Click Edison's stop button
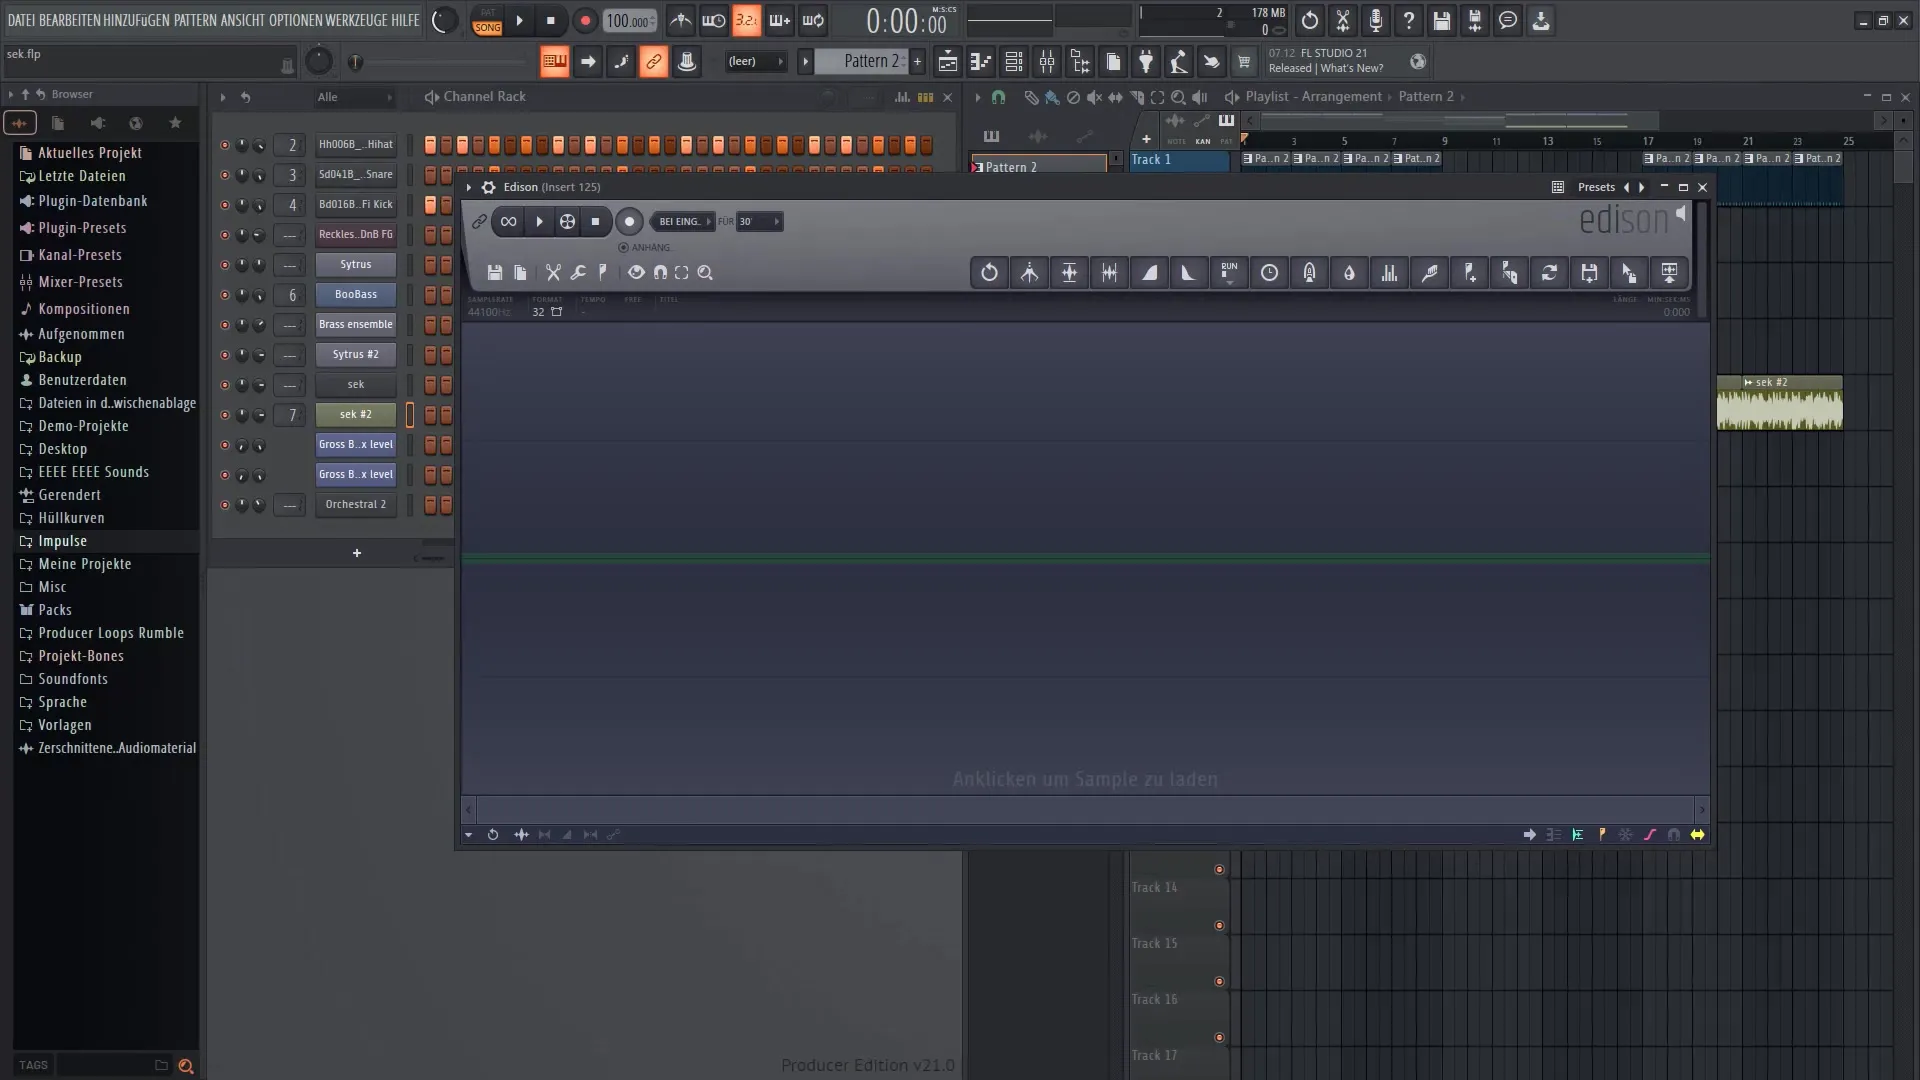1920x1080 pixels. coord(595,222)
